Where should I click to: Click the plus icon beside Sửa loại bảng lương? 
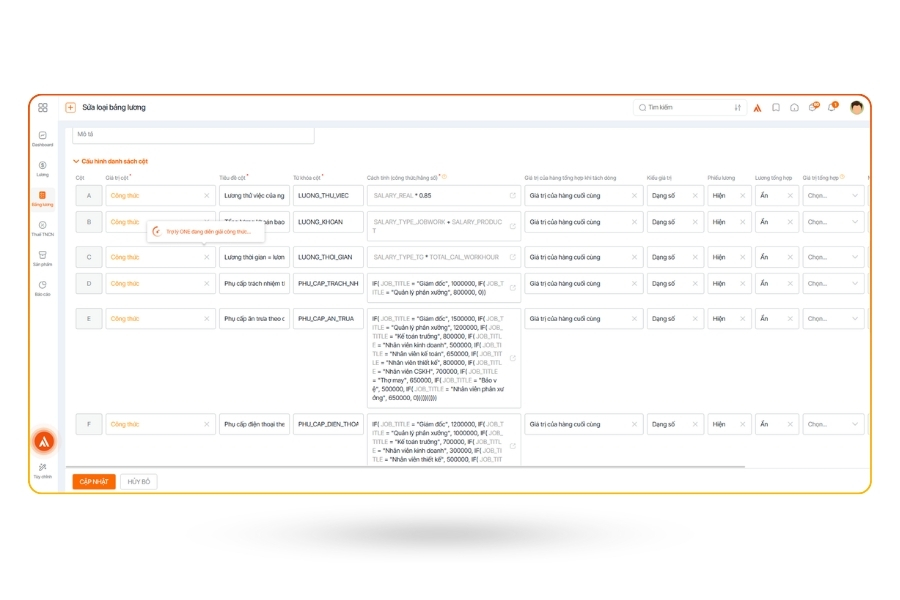pos(71,107)
